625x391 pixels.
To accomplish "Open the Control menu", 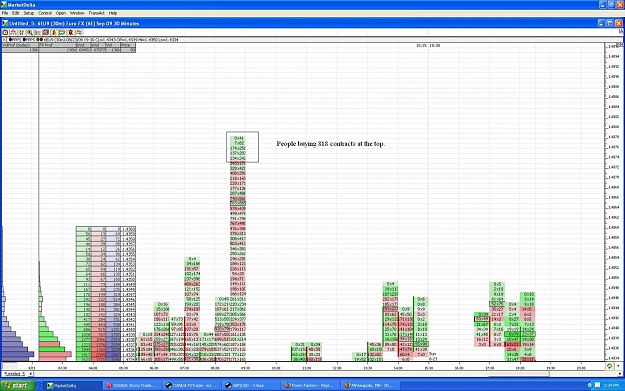I will click(45, 13).
